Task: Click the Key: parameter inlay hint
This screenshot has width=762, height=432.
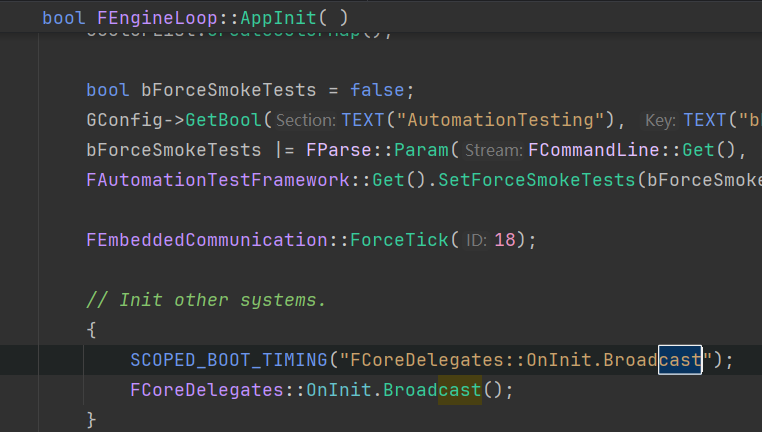Action: point(660,121)
